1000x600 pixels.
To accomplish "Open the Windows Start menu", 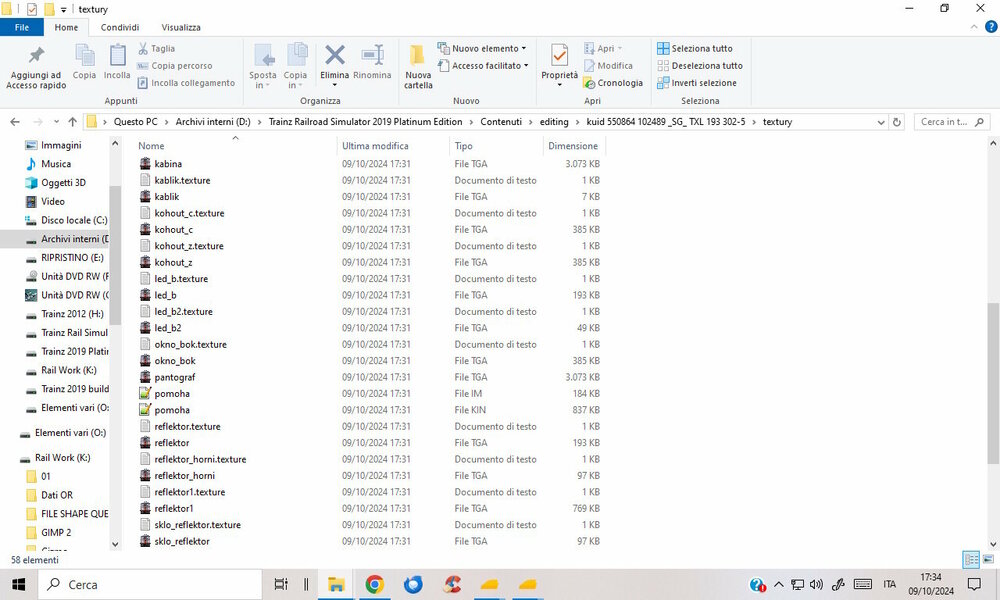I will [18, 584].
